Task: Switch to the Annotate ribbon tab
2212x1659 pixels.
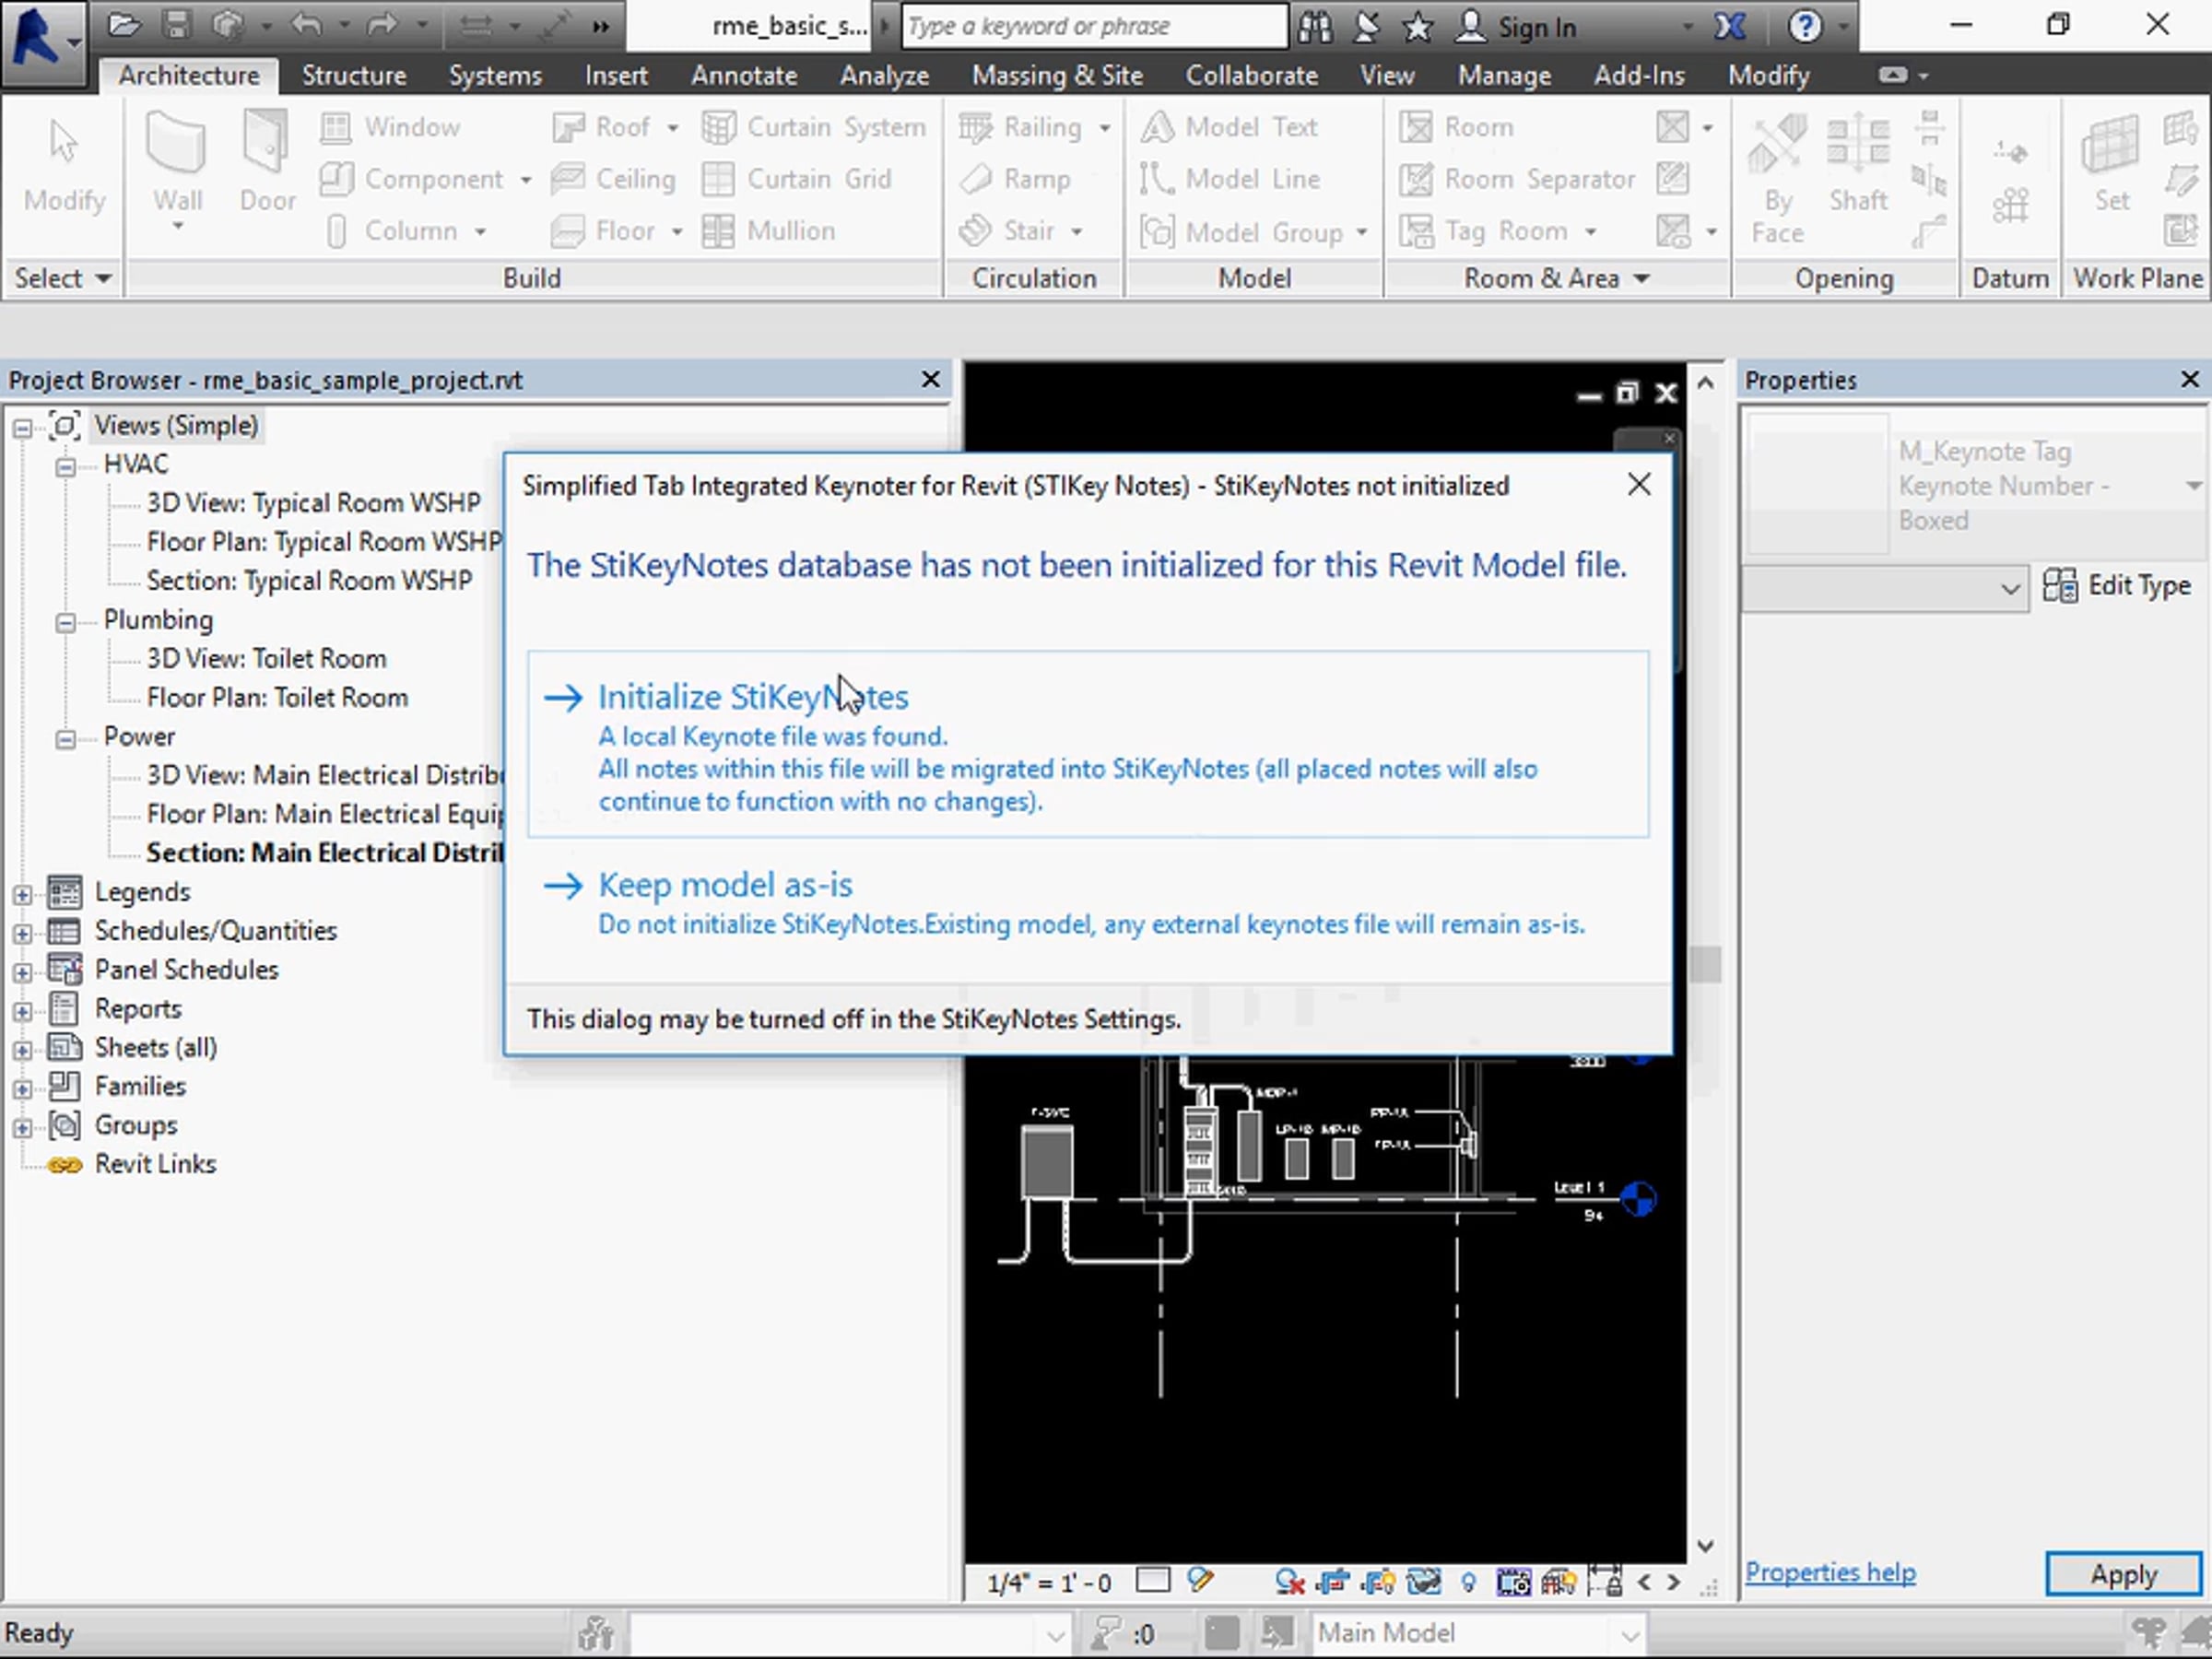Action: click(744, 75)
